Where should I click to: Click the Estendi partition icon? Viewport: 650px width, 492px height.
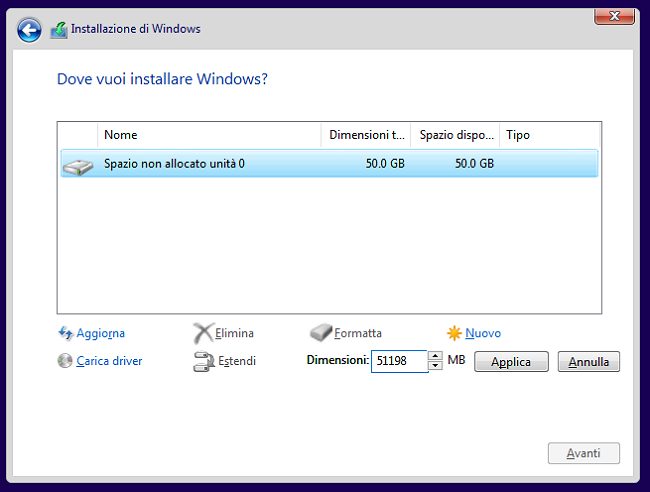point(204,361)
